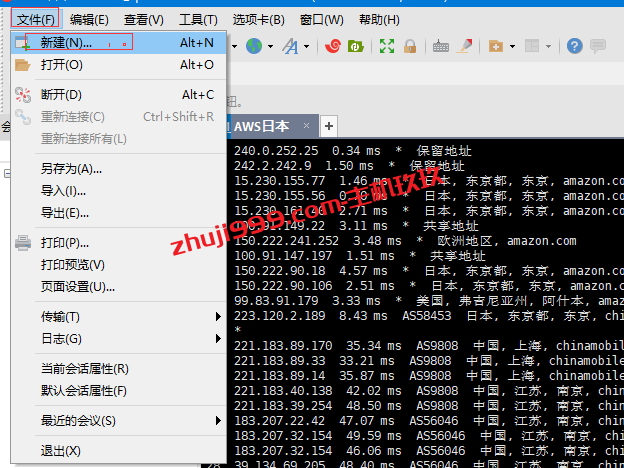The height and width of the screenshot is (468, 624).
Task: Close the AWS日本 tab
Action: coord(306,126)
